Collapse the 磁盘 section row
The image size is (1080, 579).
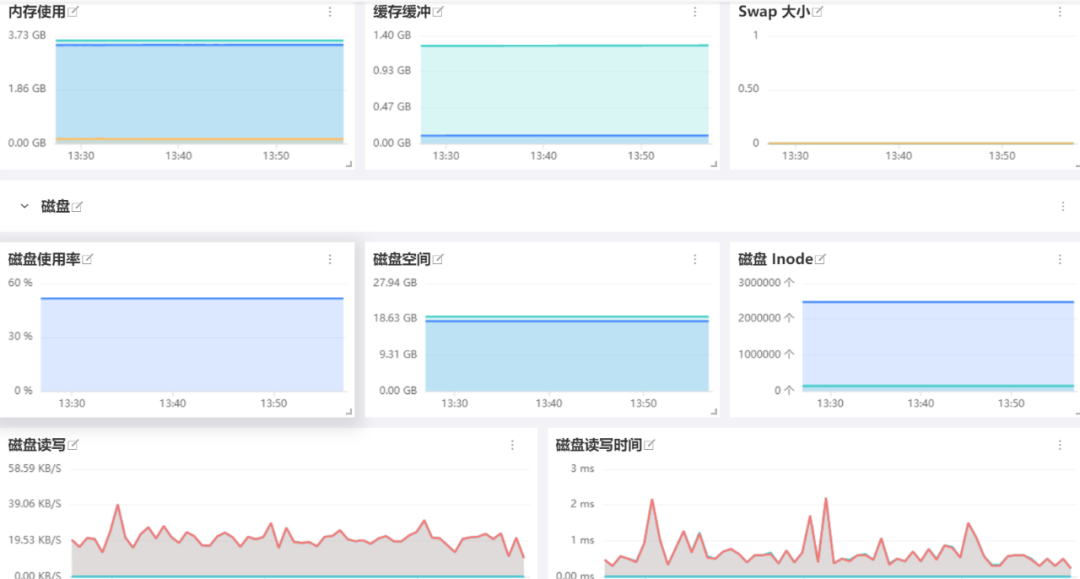coord(25,206)
